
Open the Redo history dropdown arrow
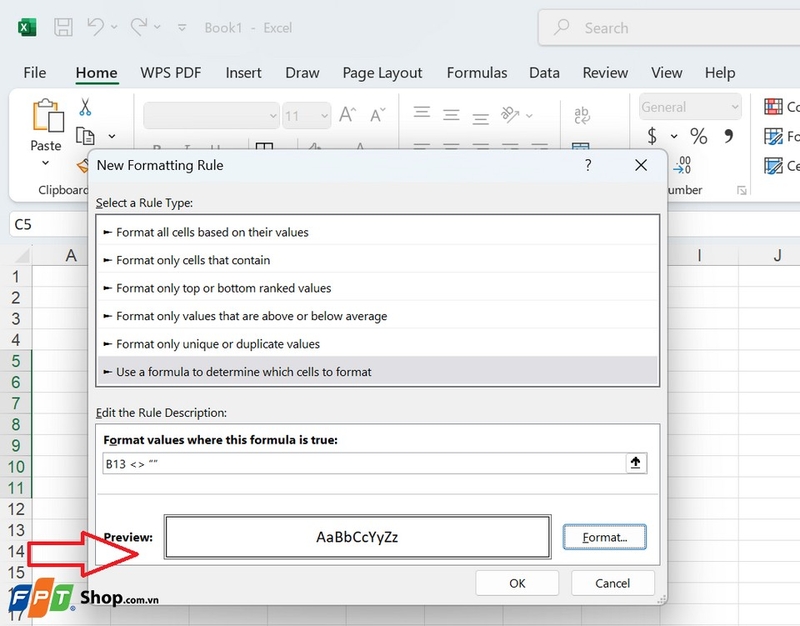click(157, 27)
